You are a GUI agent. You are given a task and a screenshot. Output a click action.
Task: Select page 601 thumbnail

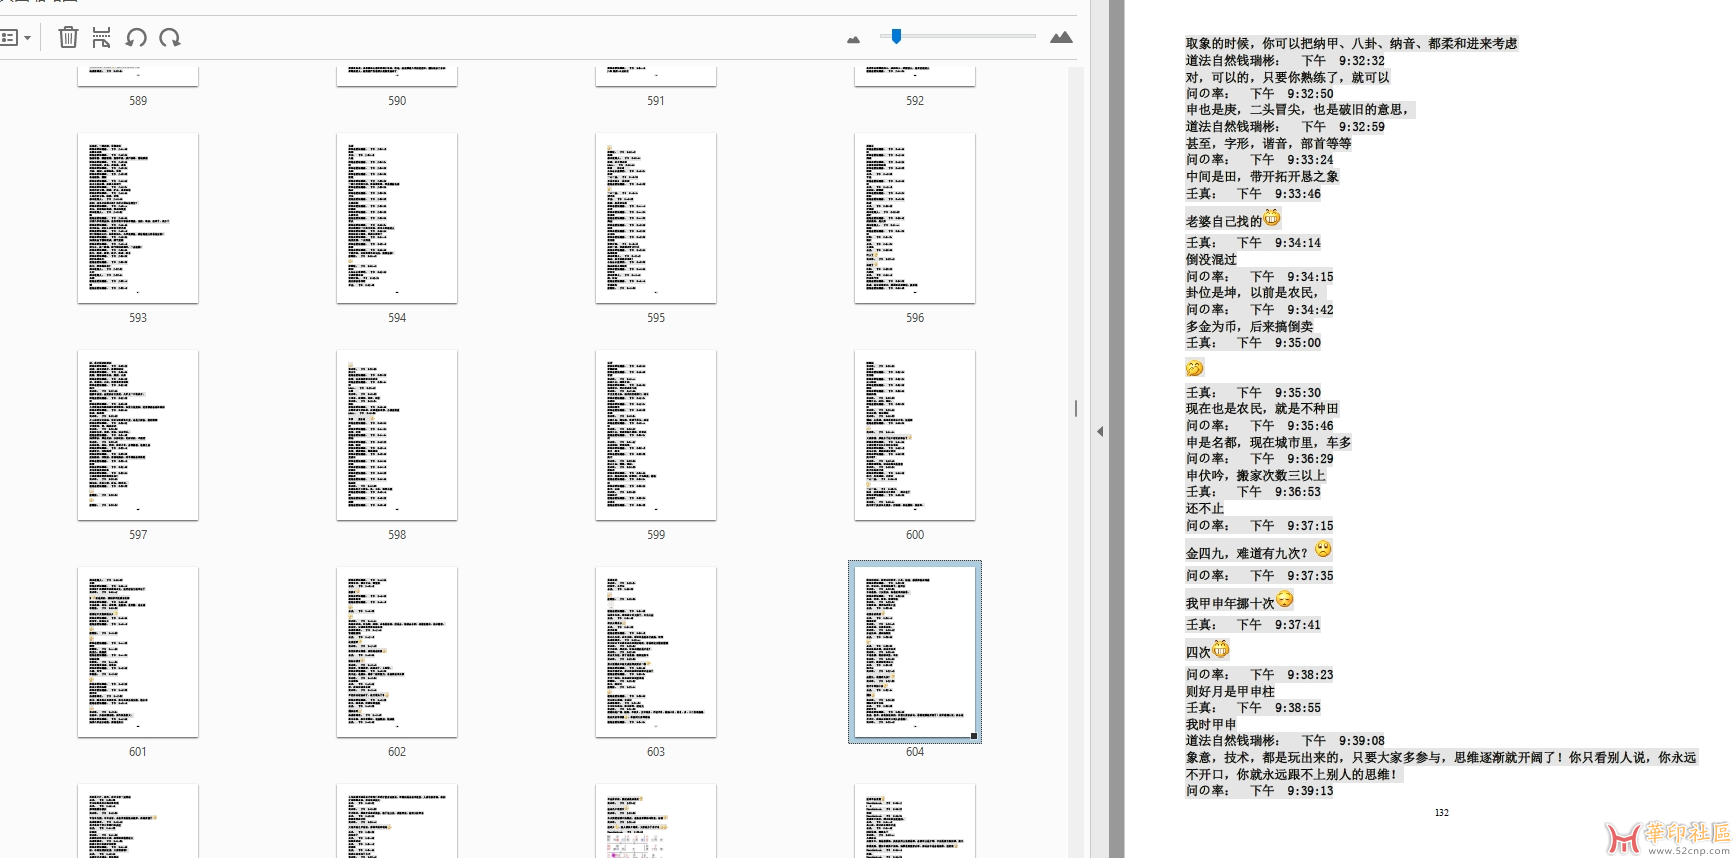pos(138,652)
